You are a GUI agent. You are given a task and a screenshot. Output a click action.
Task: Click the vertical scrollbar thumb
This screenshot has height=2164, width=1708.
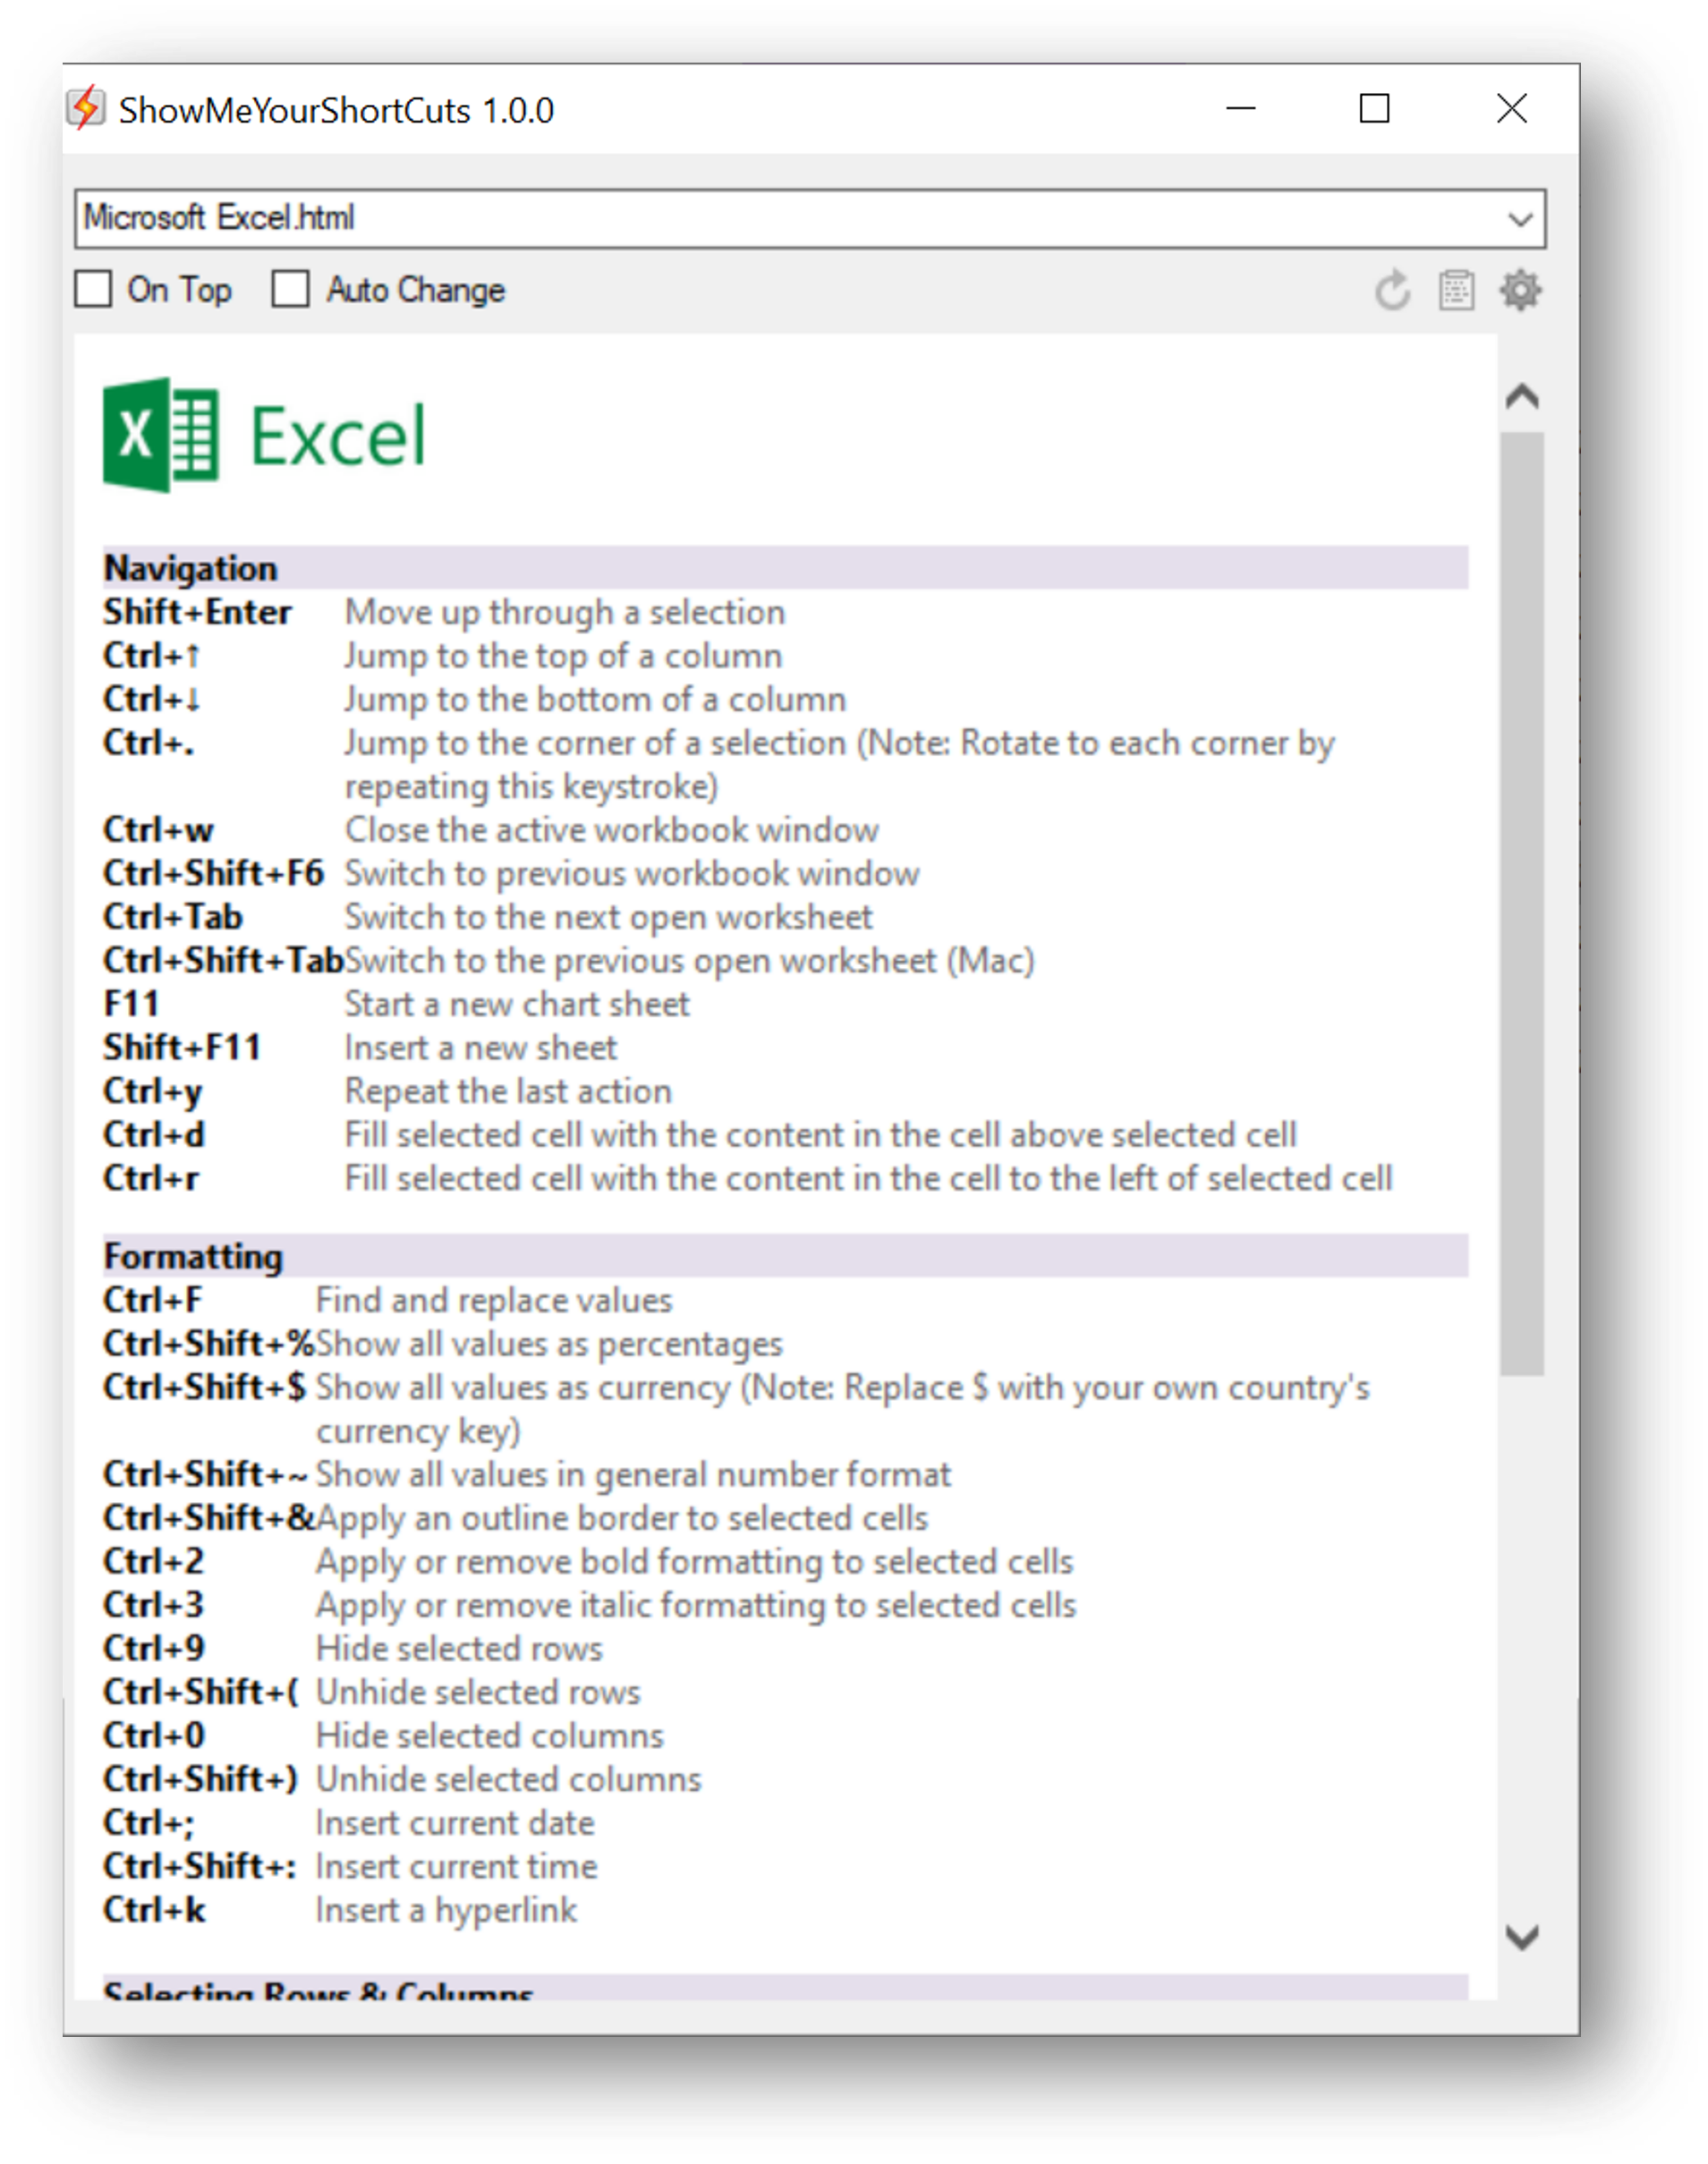1522,904
